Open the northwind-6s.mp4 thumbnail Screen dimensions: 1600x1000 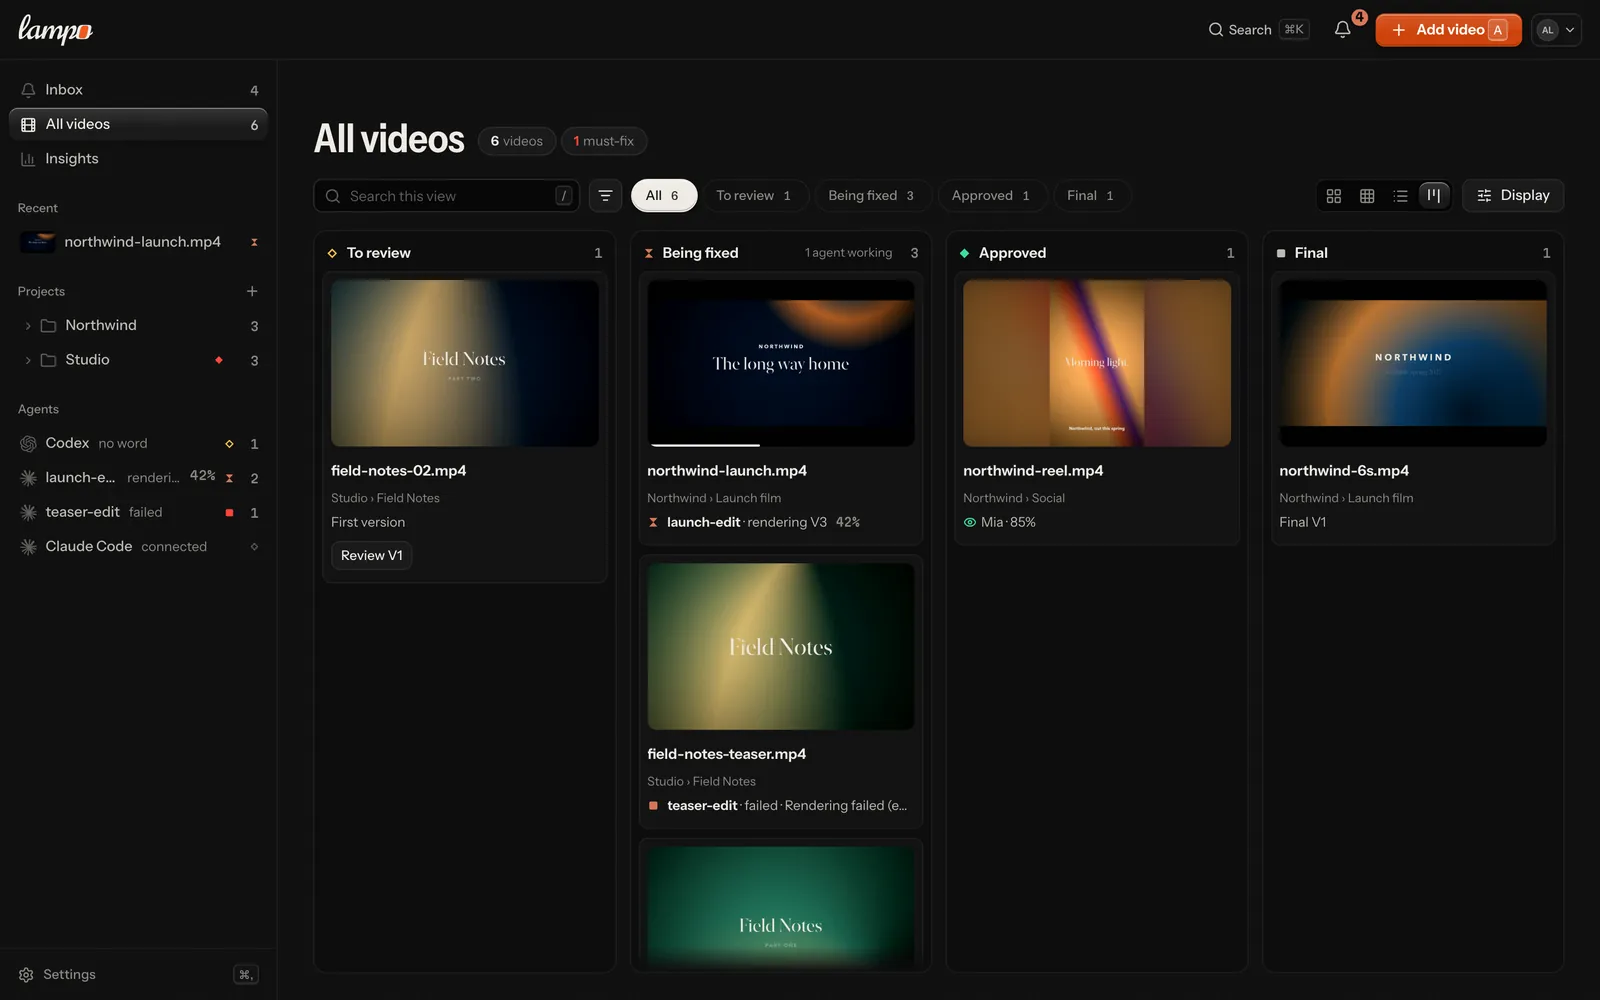(1413, 363)
